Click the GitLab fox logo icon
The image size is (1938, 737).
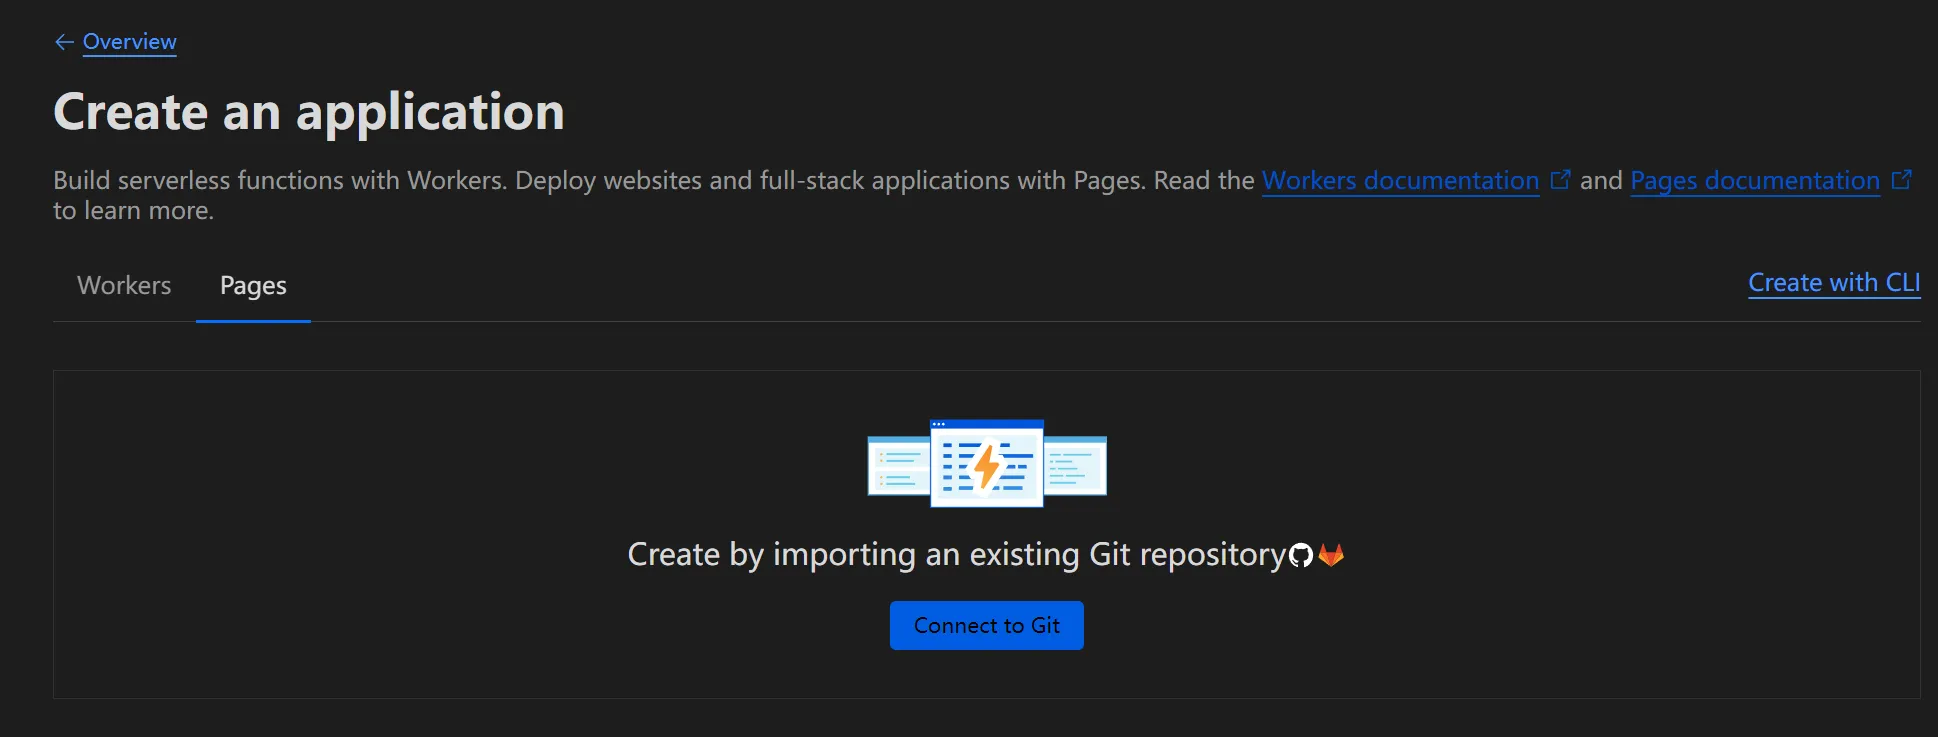click(x=1331, y=555)
